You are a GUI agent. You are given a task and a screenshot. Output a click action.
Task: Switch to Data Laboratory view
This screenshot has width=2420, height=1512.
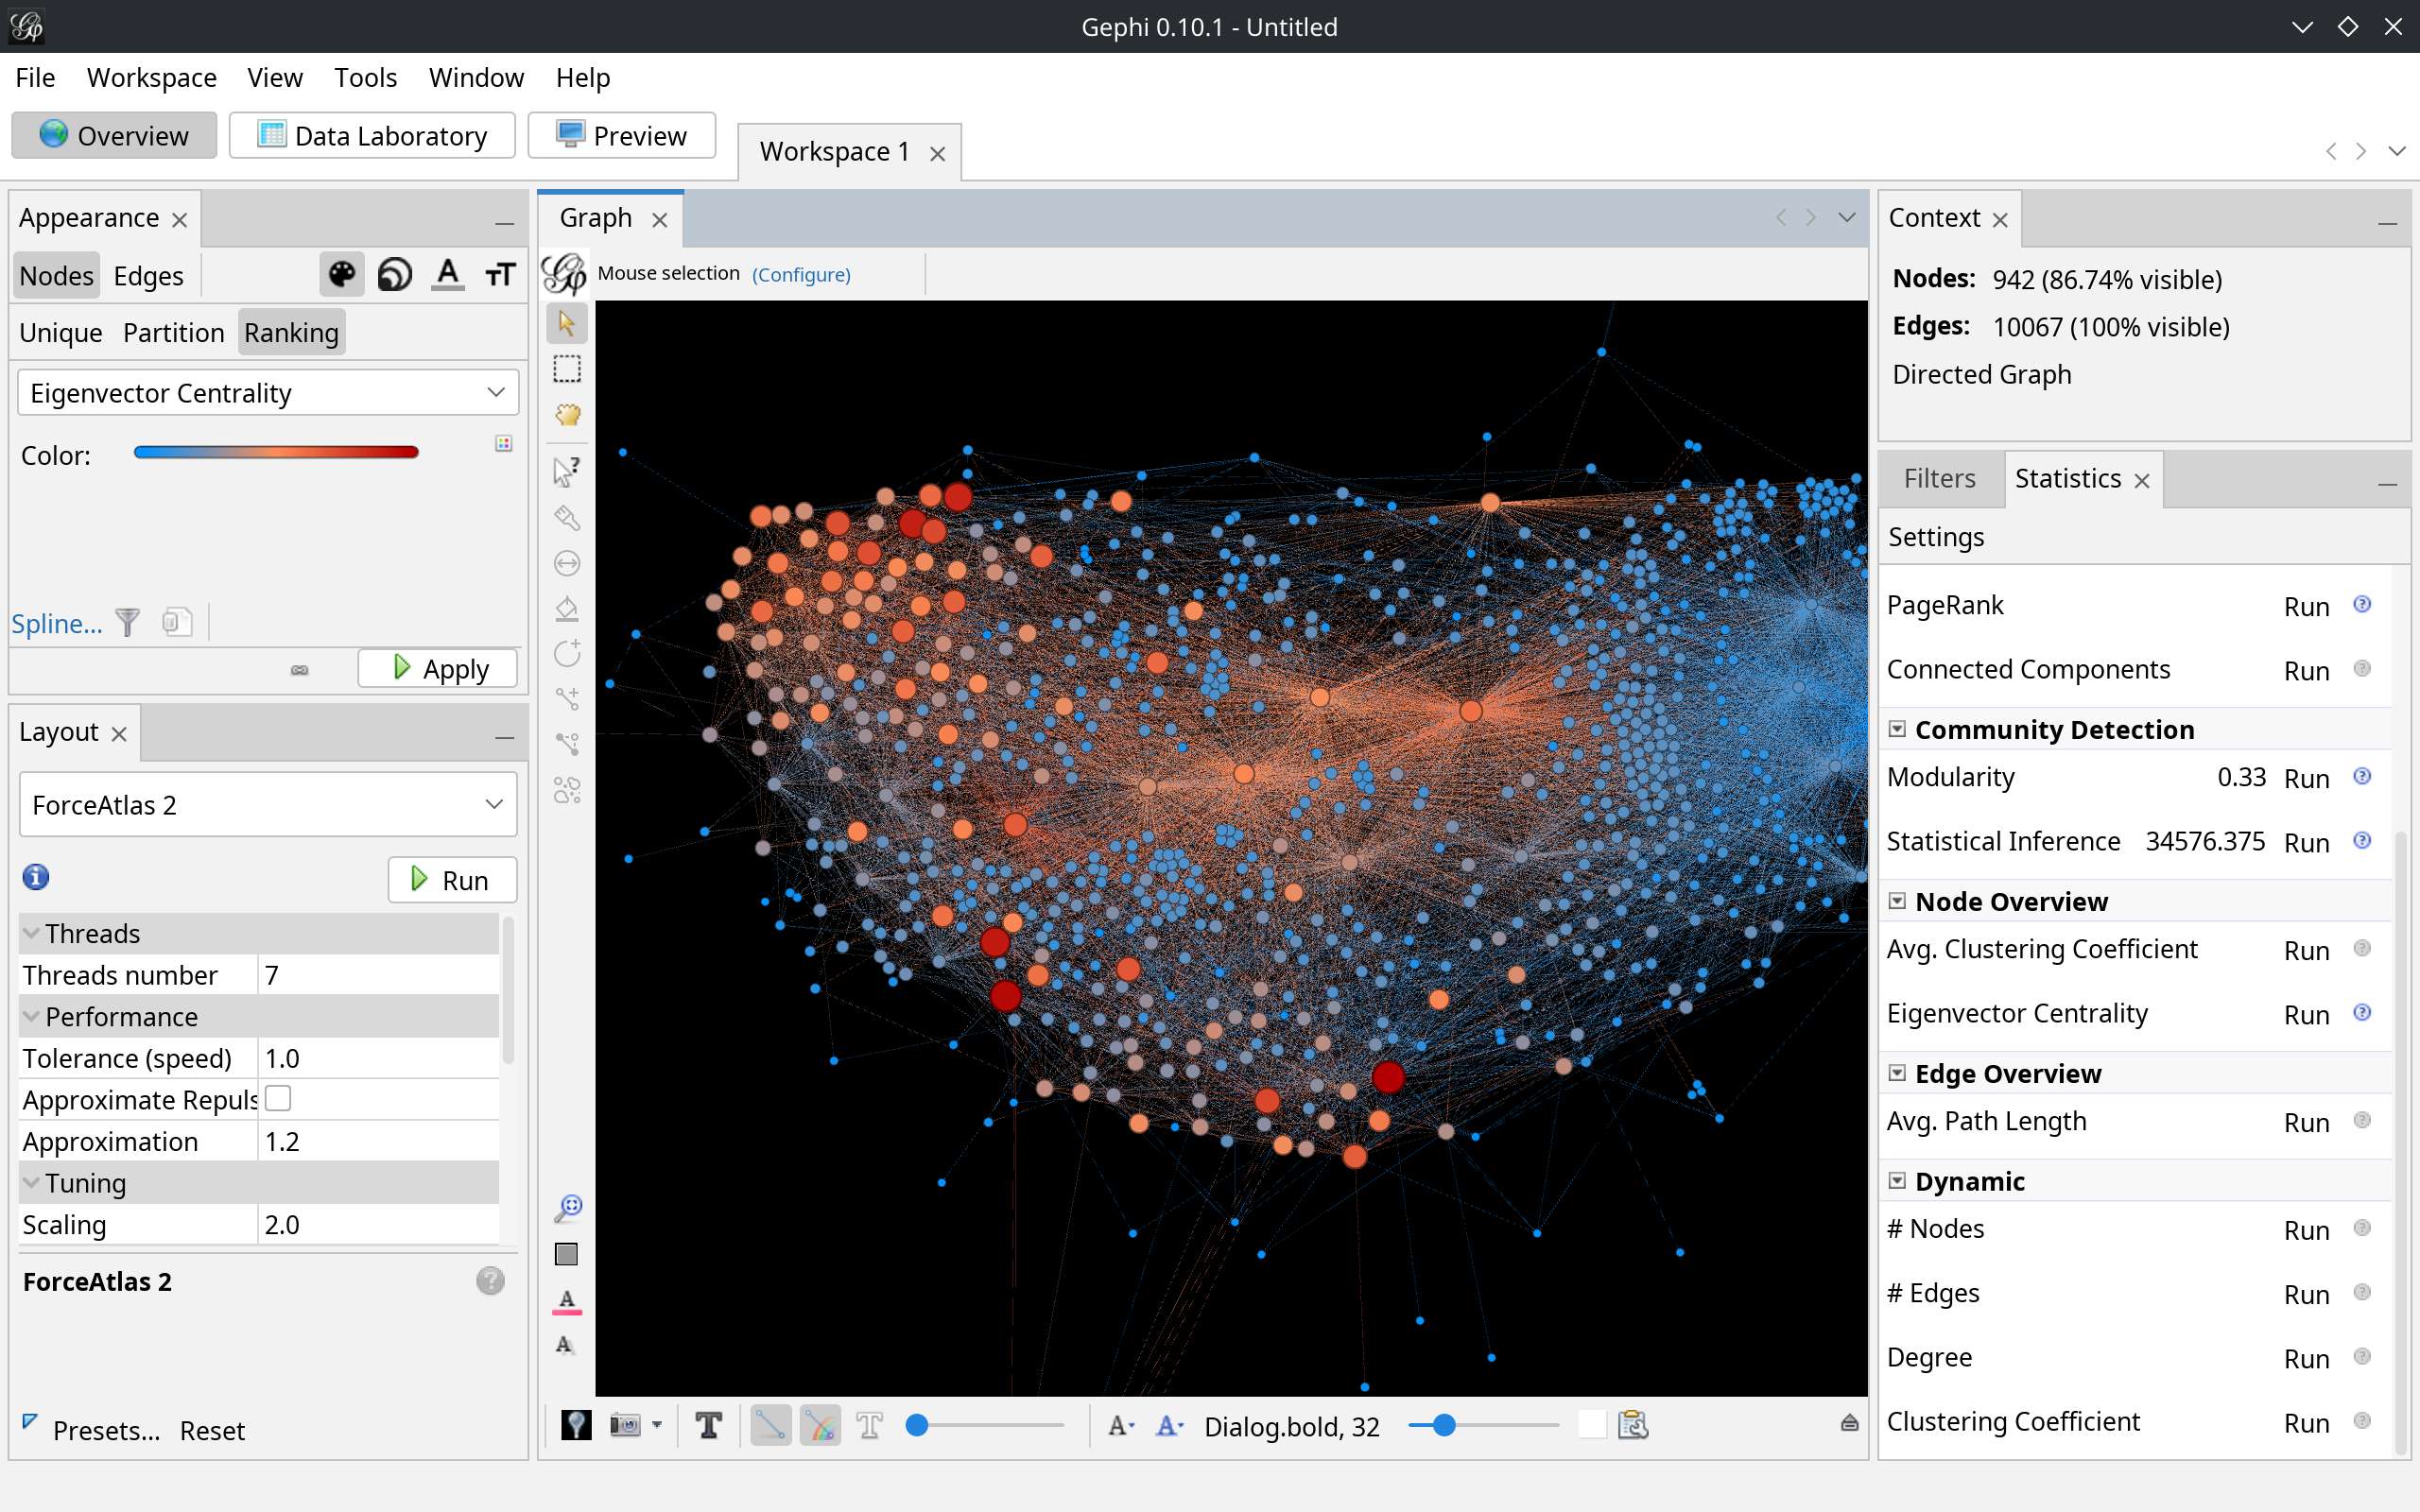372,135
